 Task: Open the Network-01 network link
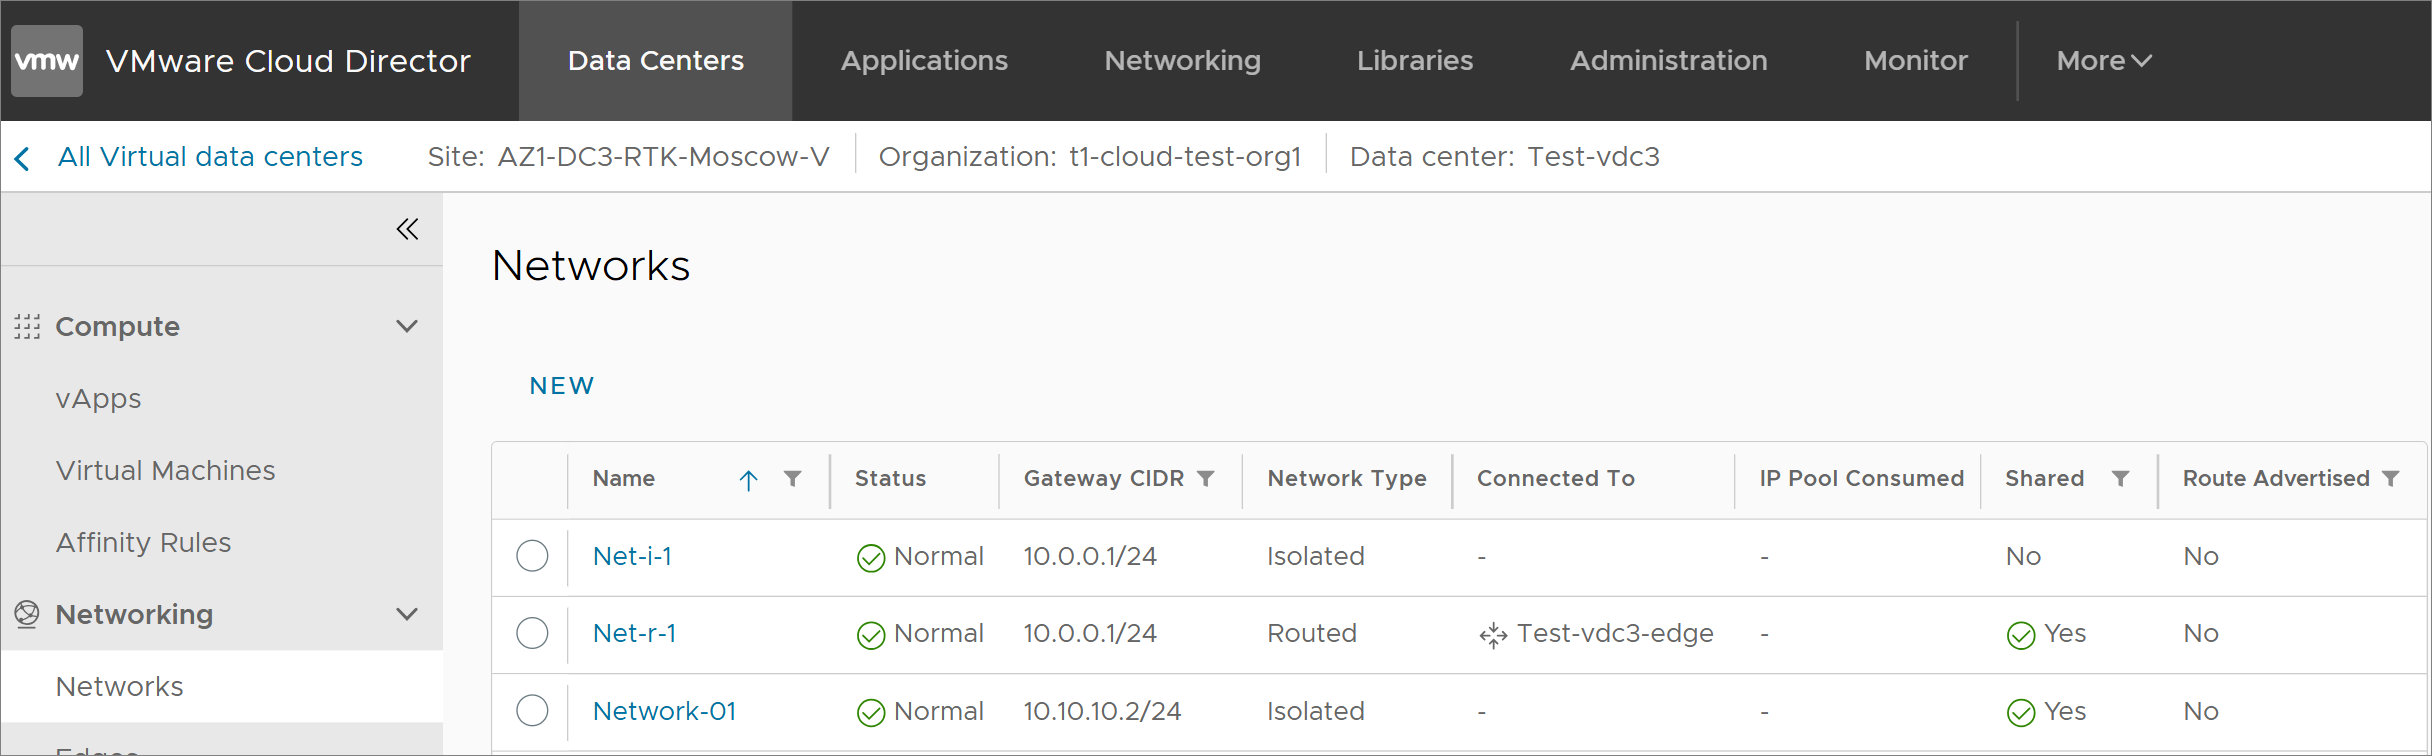point(665,711)
